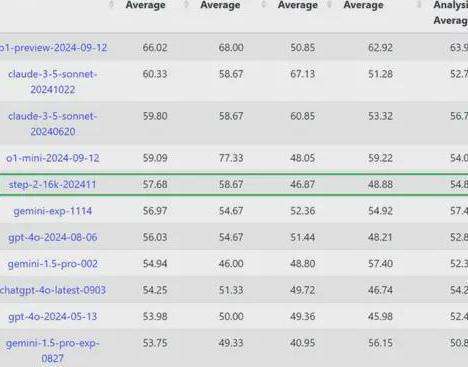Open the gpt-4o-2024-08-06 model link
468x367 pixels.
tap(53, 237)
